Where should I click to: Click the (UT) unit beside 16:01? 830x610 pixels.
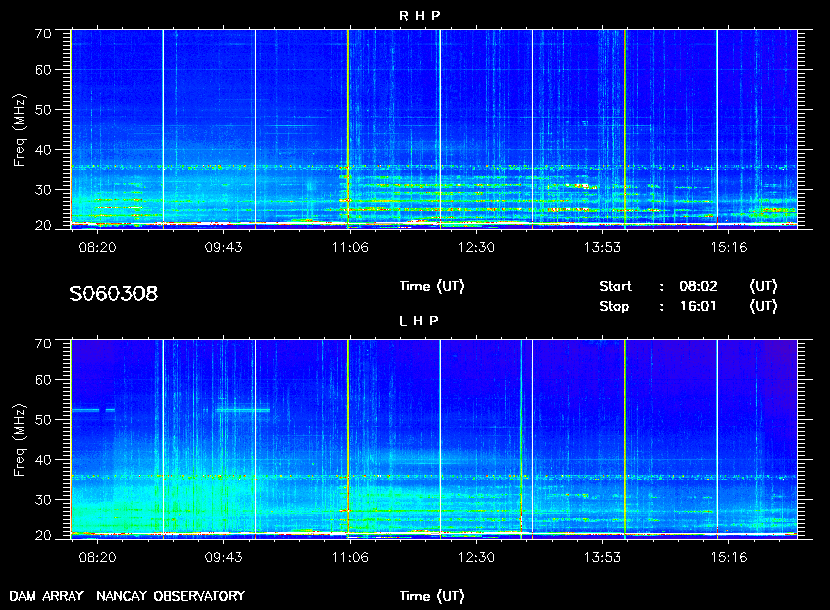(763, 307)
